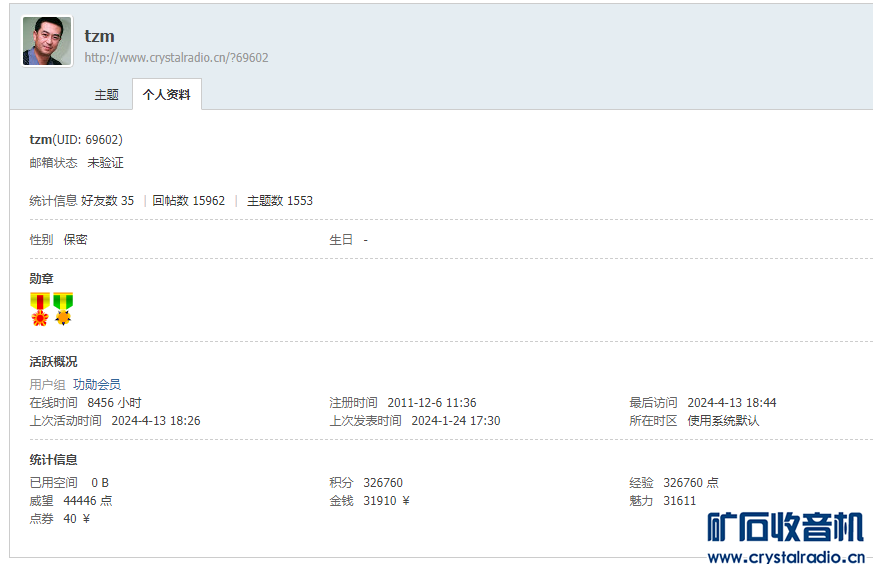Click the 矿石收音机 site logo
873x570 pixels.
pos(785,527)
